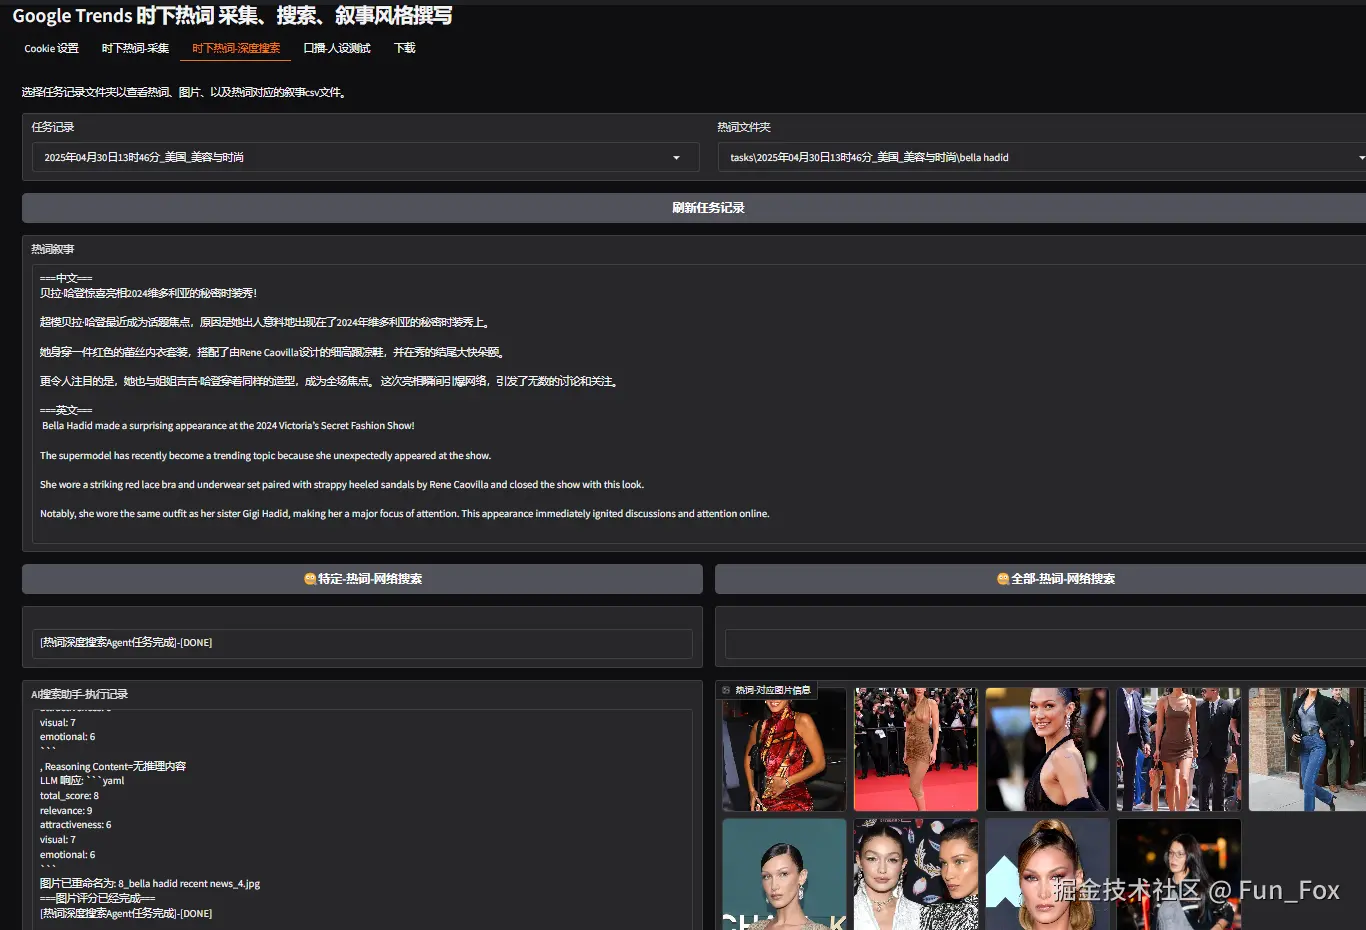Click the line starting 'The supermodel has recently'
This screenshot has height=930, width=1366.
tap(265, 456)
